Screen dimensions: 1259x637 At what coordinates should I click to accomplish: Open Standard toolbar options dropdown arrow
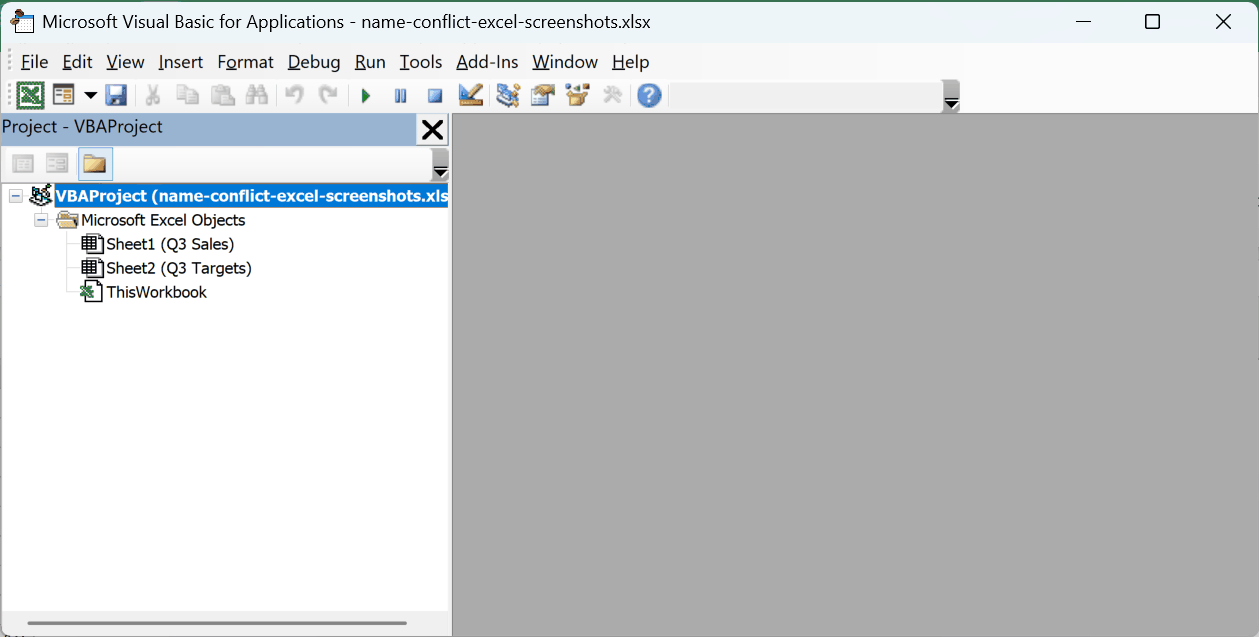(x=951, y=97)
